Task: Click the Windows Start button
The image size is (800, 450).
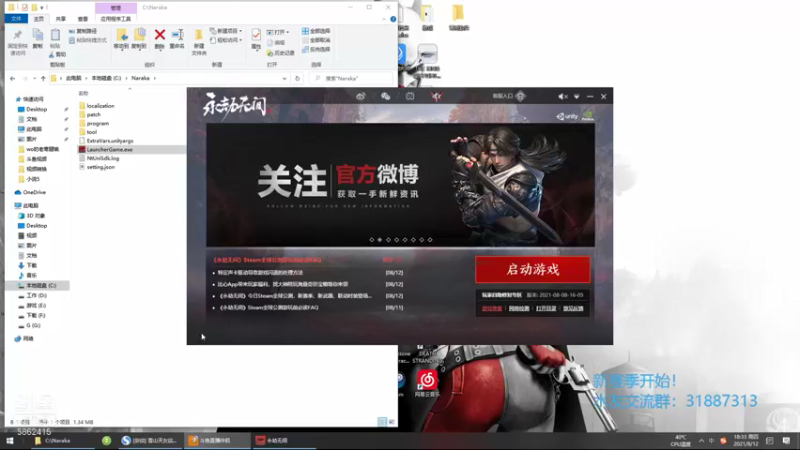Action: click(10, 440)
